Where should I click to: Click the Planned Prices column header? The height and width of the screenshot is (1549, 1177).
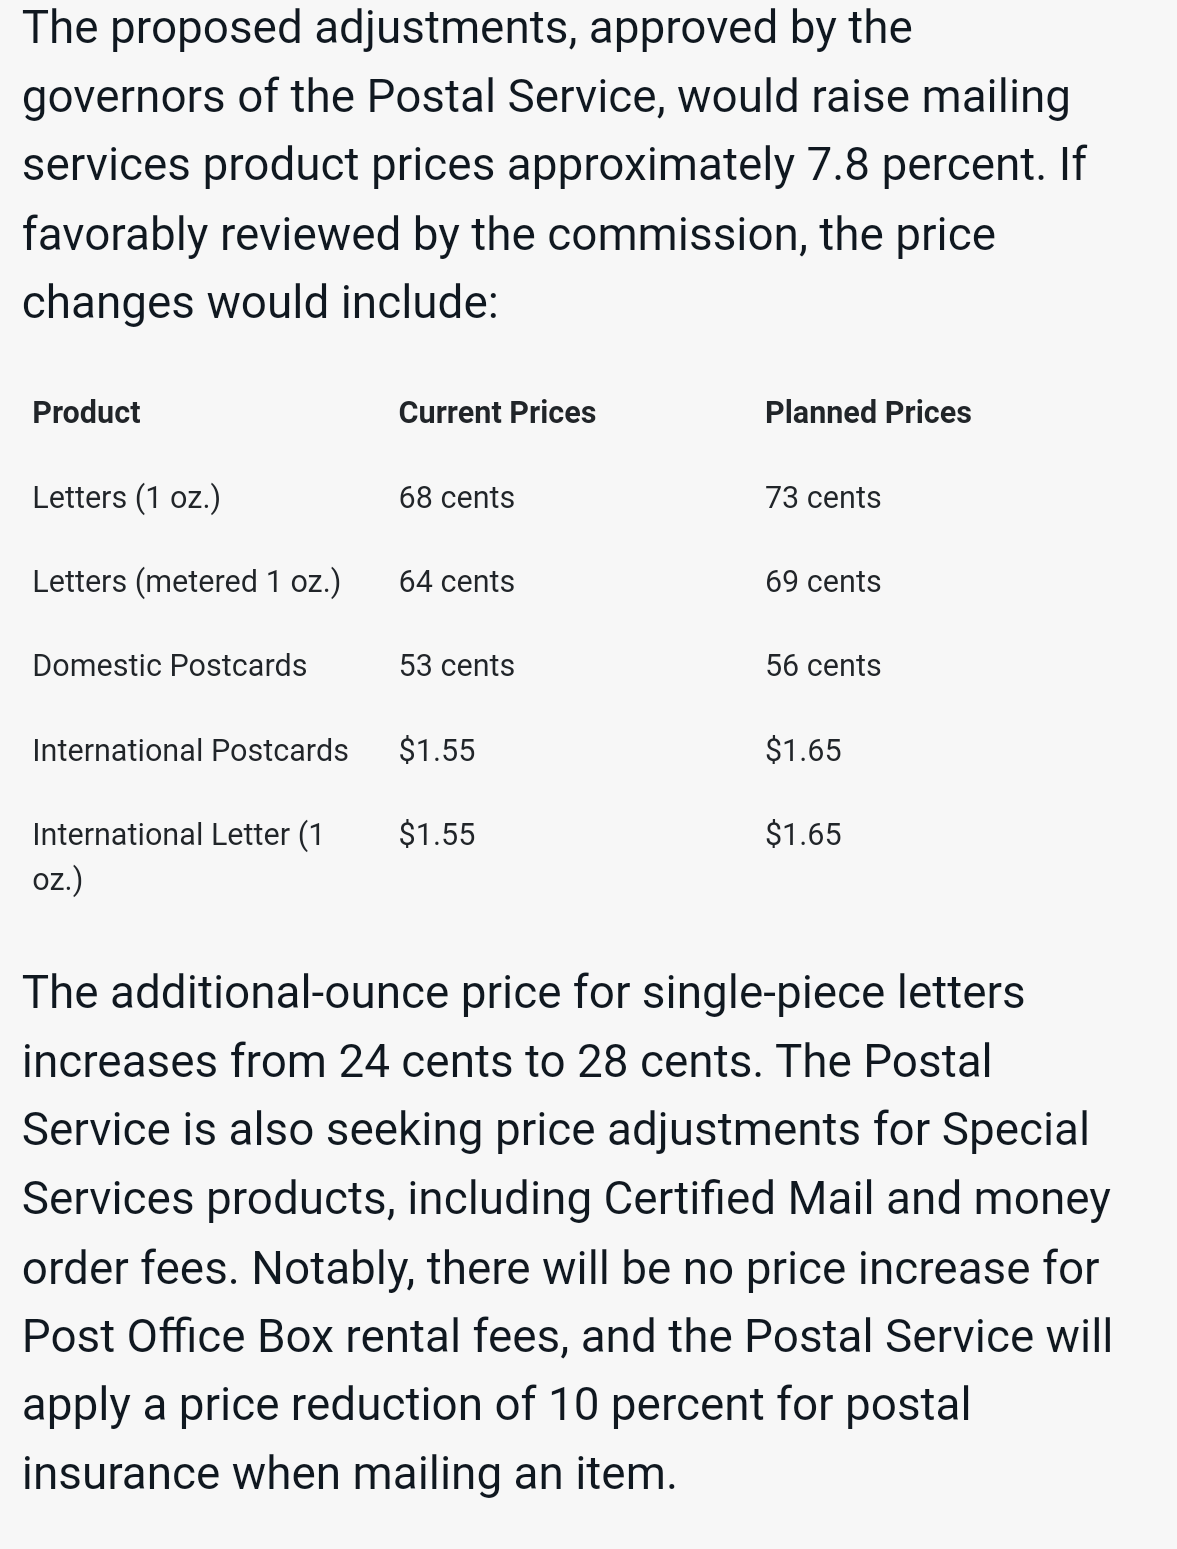pos(868,412)
